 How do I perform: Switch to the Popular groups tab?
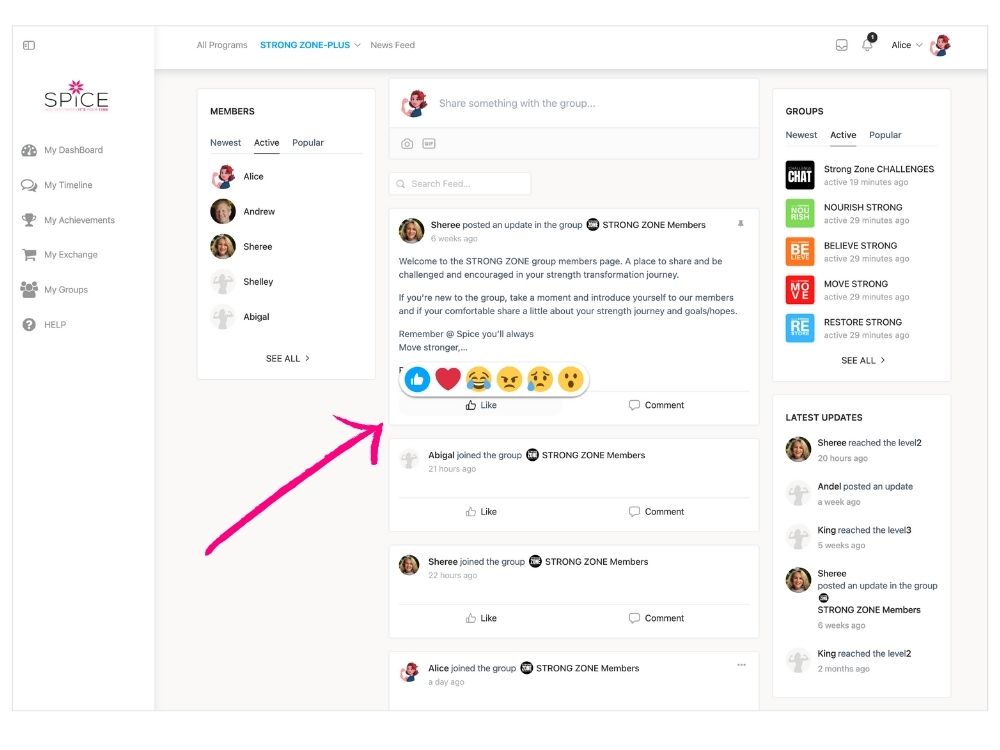click(885, 135)
